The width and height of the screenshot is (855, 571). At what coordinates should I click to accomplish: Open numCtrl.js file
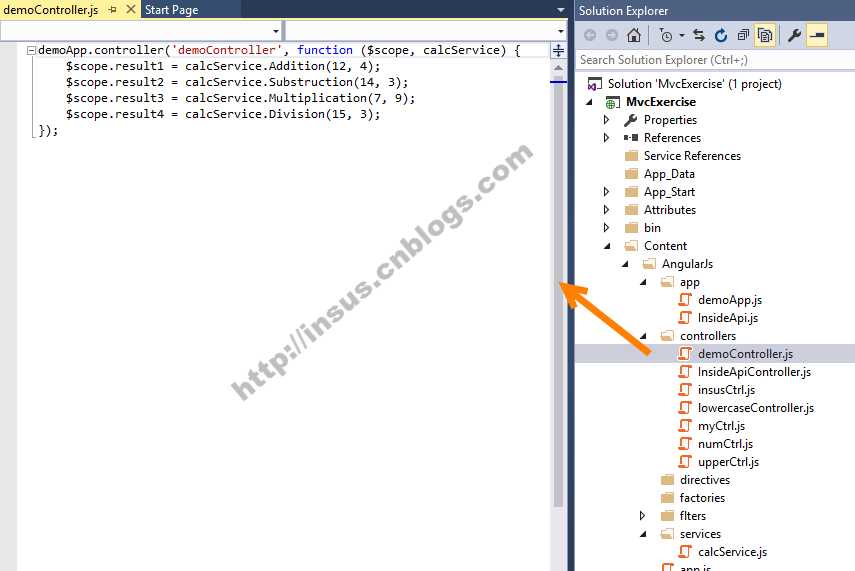725,444
